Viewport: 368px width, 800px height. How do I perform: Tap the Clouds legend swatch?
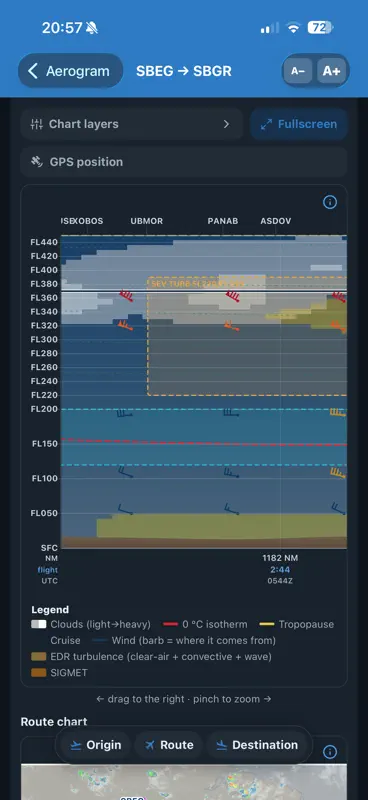pyautogui.click(x=39, y=624)
